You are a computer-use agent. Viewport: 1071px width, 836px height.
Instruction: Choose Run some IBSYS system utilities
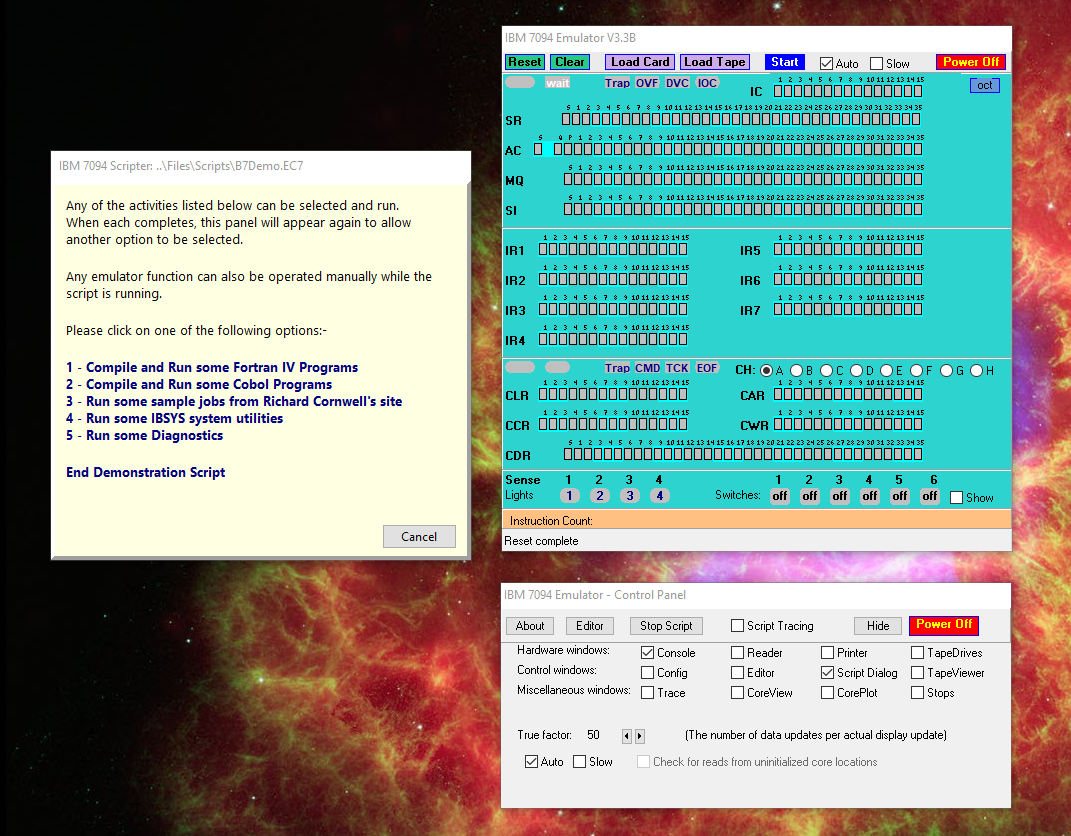pyautogui.click(x=174, y=419)
